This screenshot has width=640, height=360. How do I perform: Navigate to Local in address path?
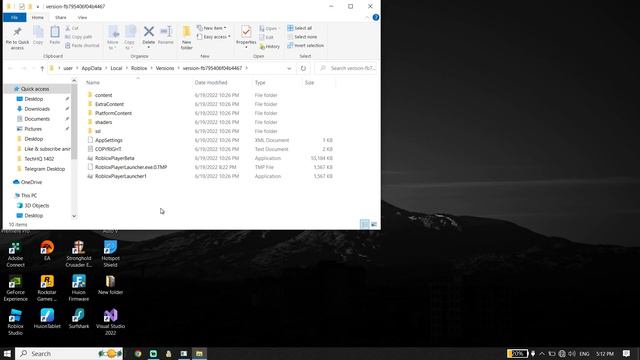116,68
